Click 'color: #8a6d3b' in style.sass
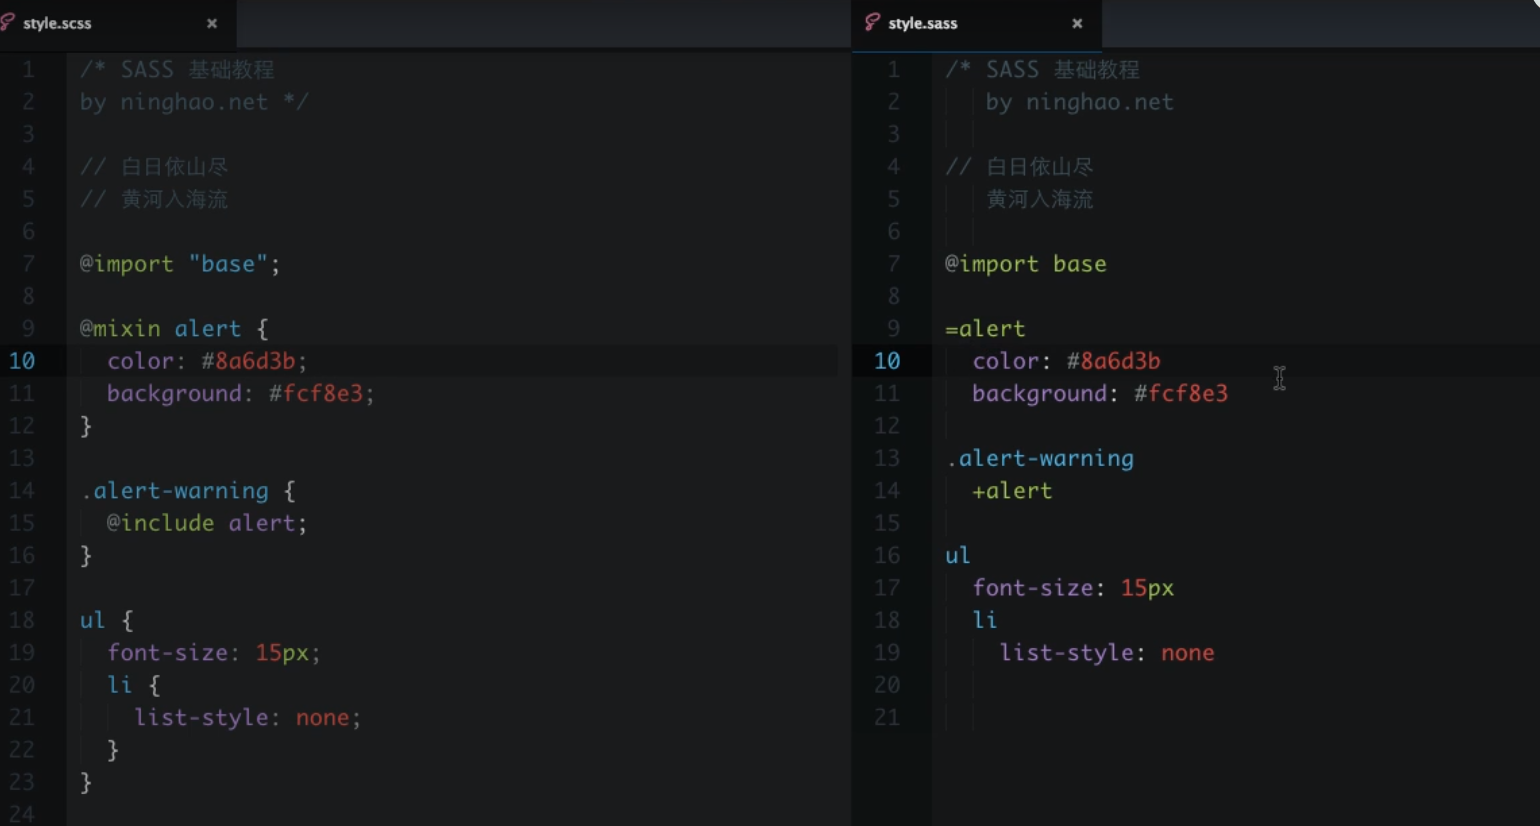Viewport: 1540px width, 826px height. click(1066, 361)
